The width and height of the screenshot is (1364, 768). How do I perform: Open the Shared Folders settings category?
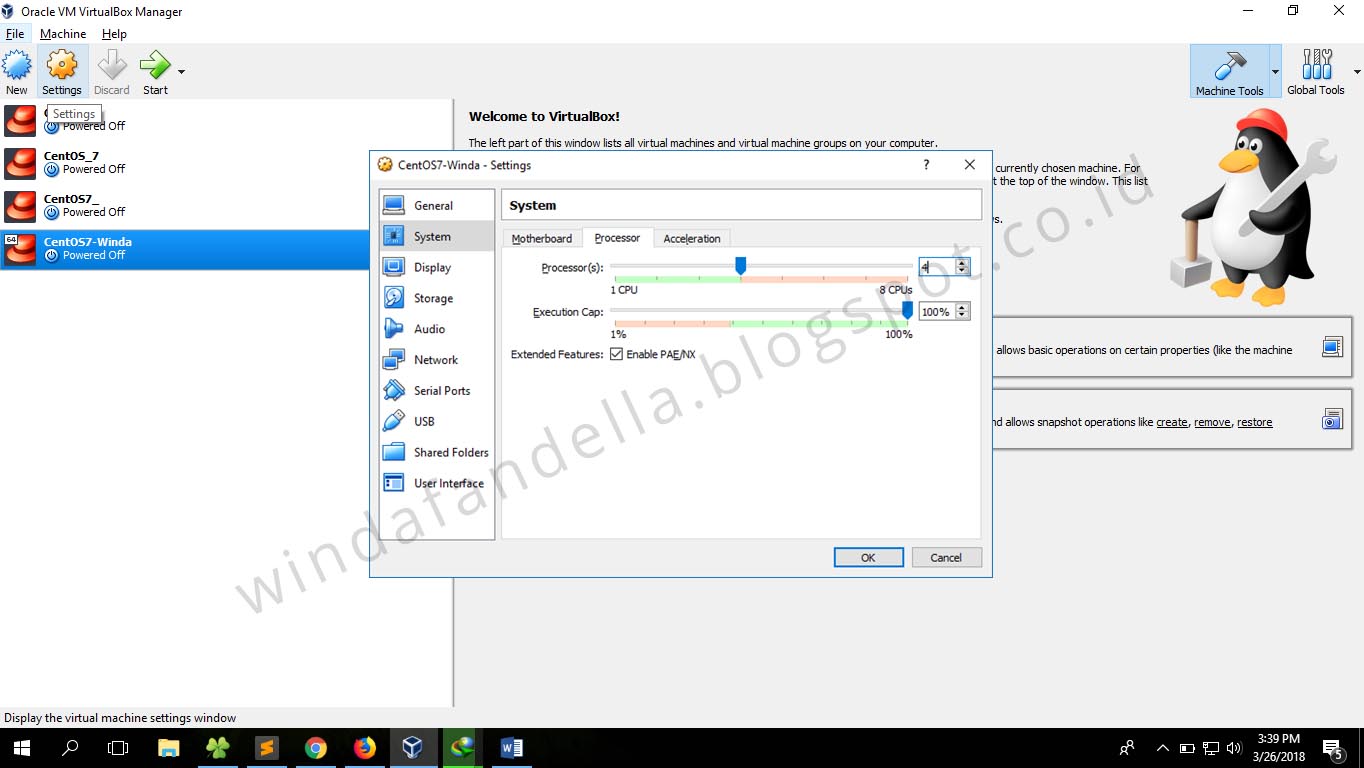click(437, 453)
